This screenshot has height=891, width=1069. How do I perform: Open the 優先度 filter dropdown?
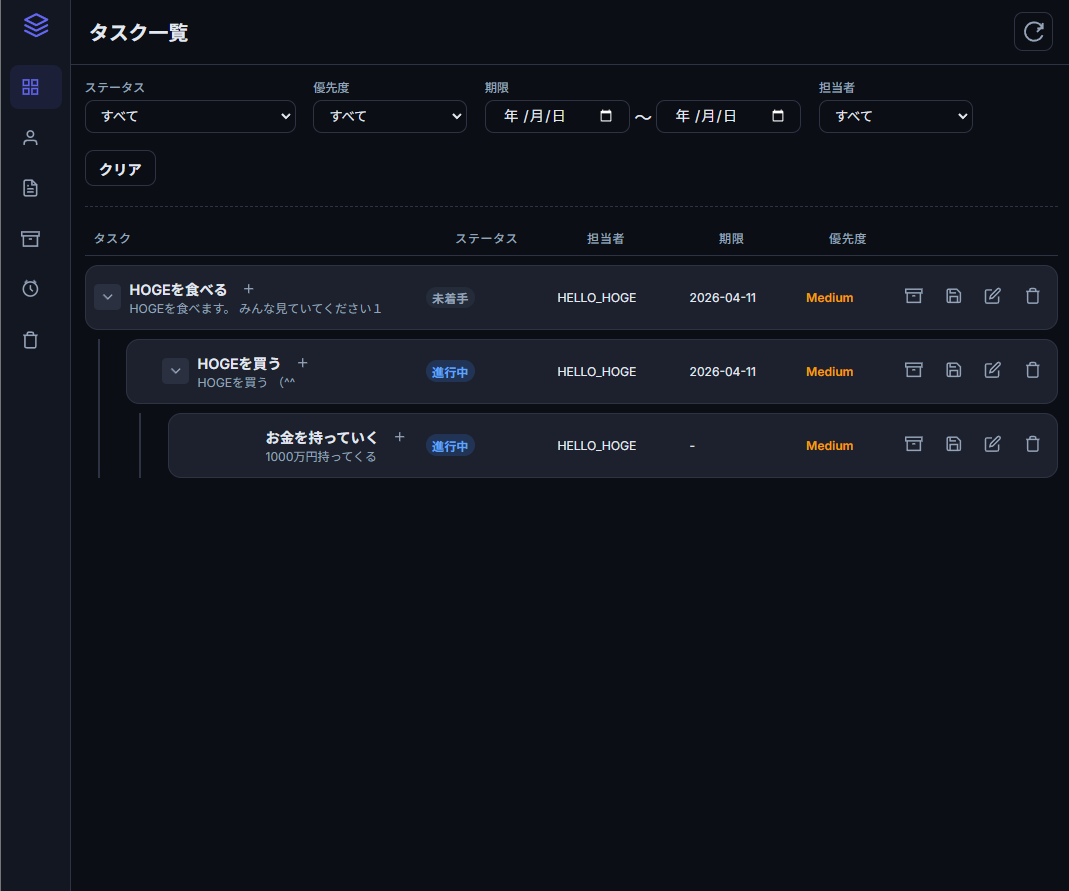tap(389, 117)
